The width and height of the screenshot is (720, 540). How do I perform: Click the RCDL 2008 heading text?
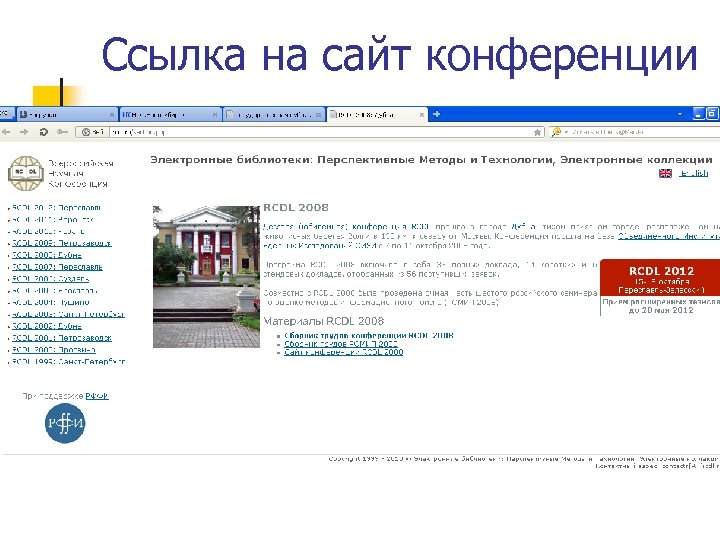(296, 208)
